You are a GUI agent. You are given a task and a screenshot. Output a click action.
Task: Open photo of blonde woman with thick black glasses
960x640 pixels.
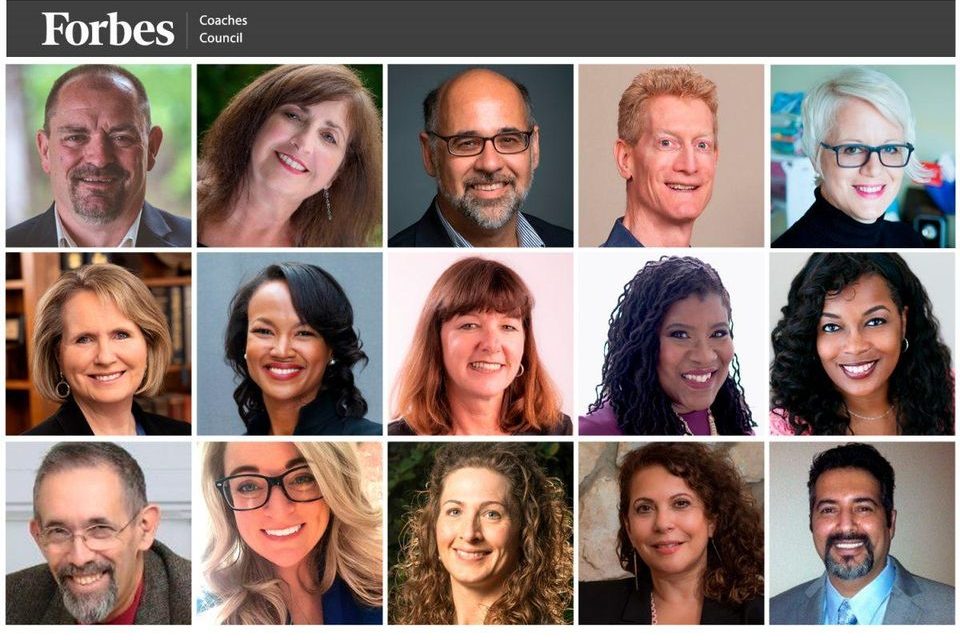coord(290,533)
